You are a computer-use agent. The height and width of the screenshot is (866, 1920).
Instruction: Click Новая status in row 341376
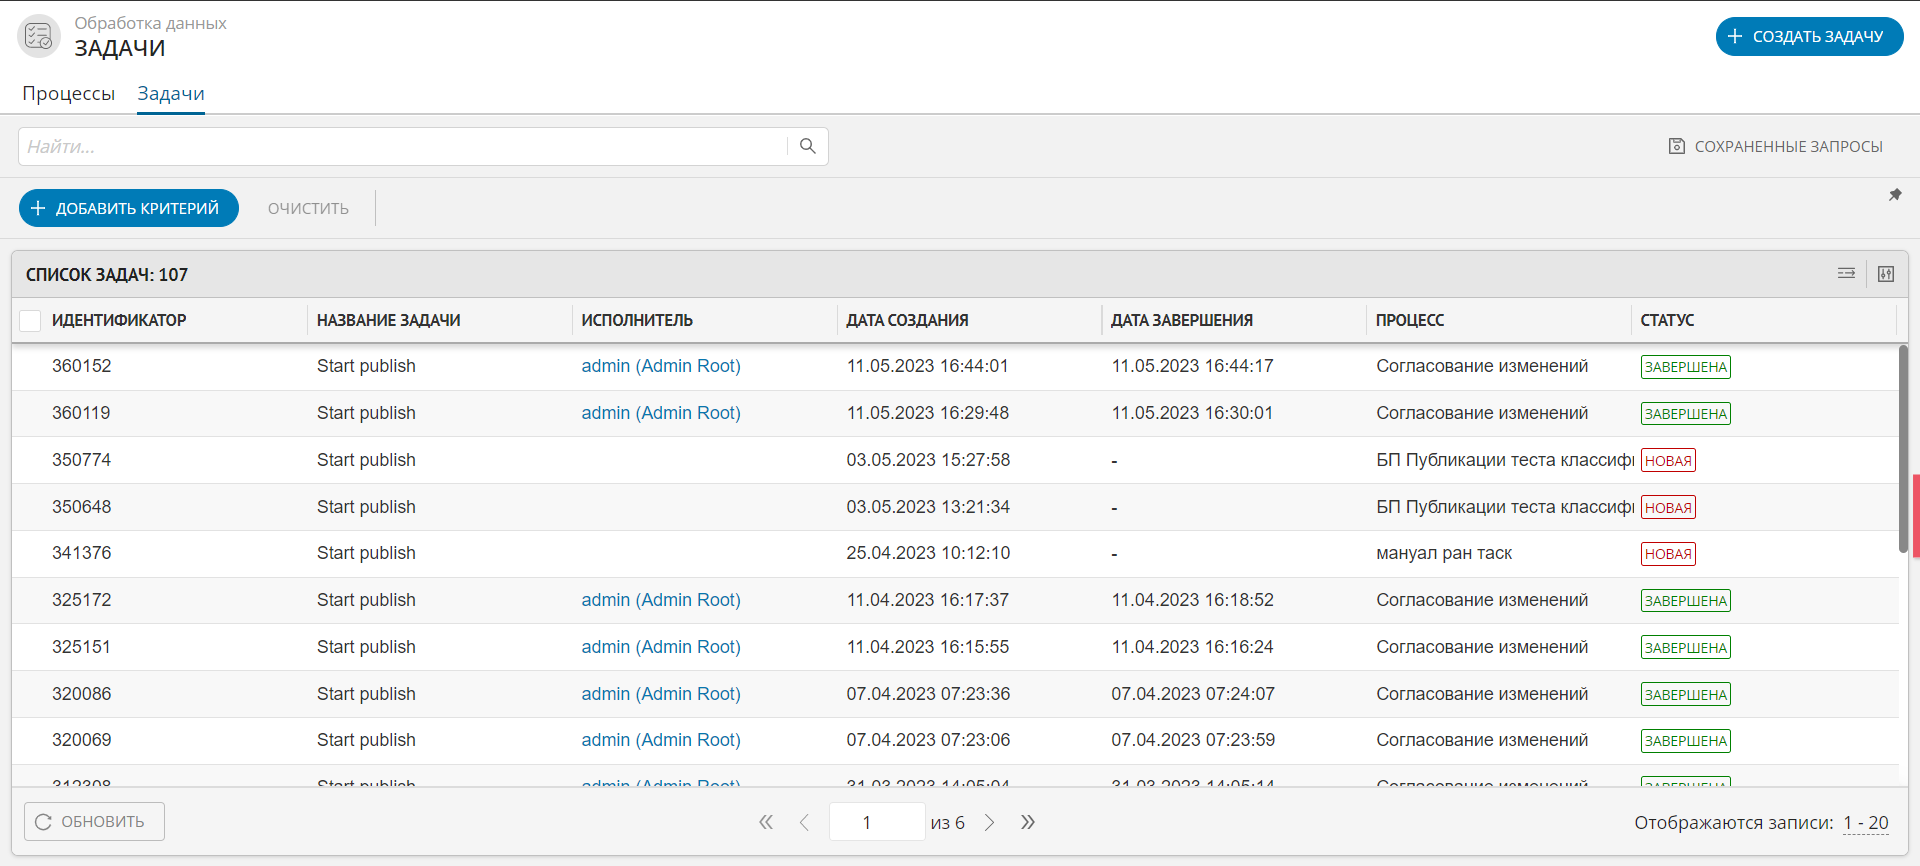(1668, 554)
